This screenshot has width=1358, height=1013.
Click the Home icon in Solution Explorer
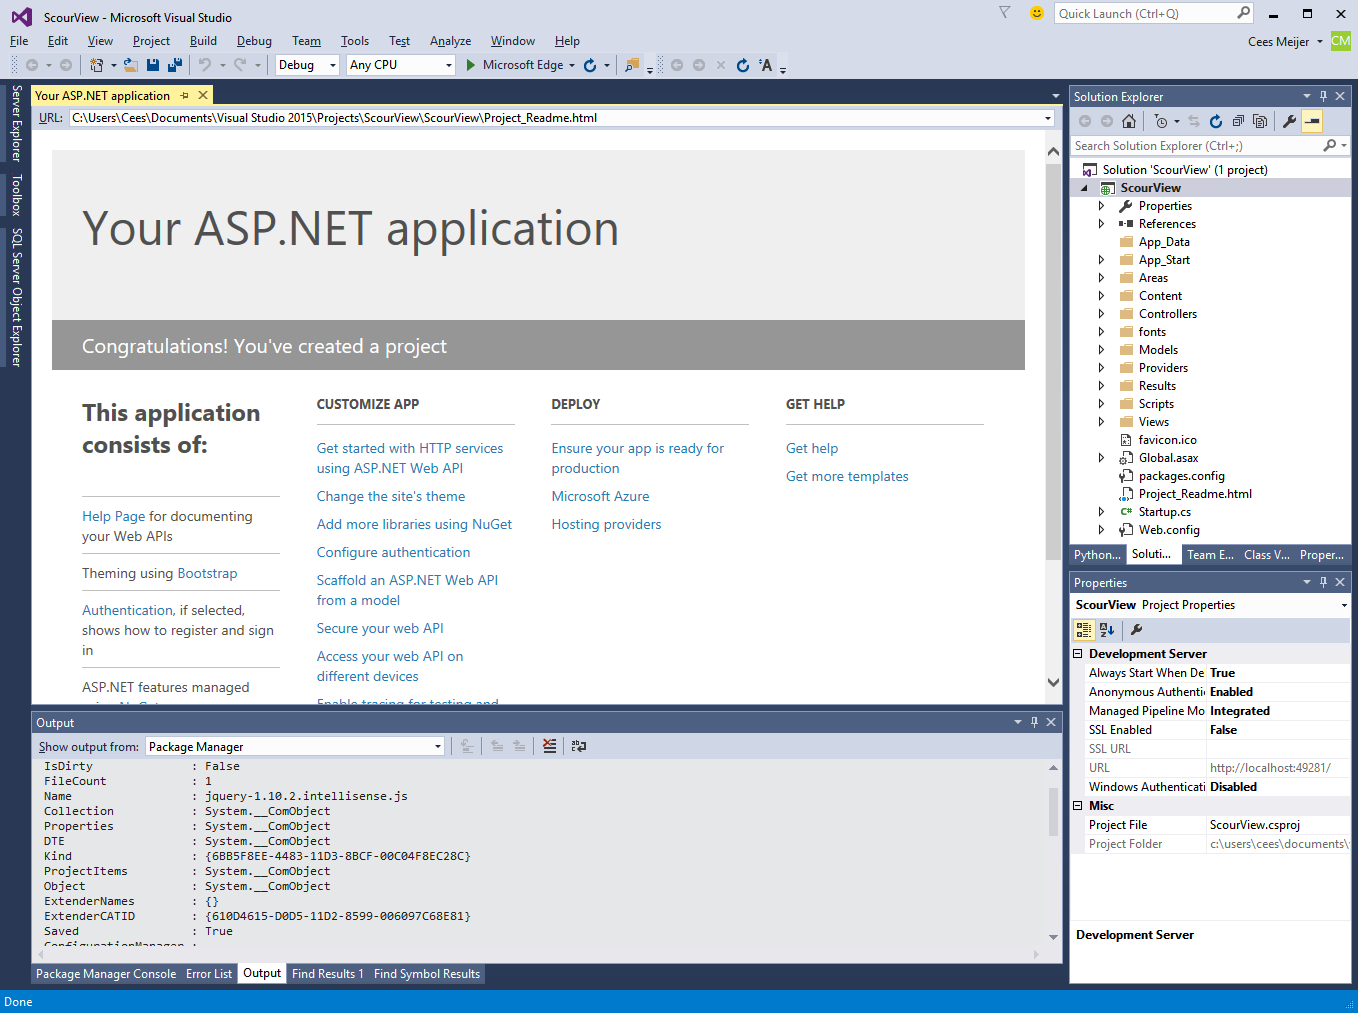click(1129, 121)
